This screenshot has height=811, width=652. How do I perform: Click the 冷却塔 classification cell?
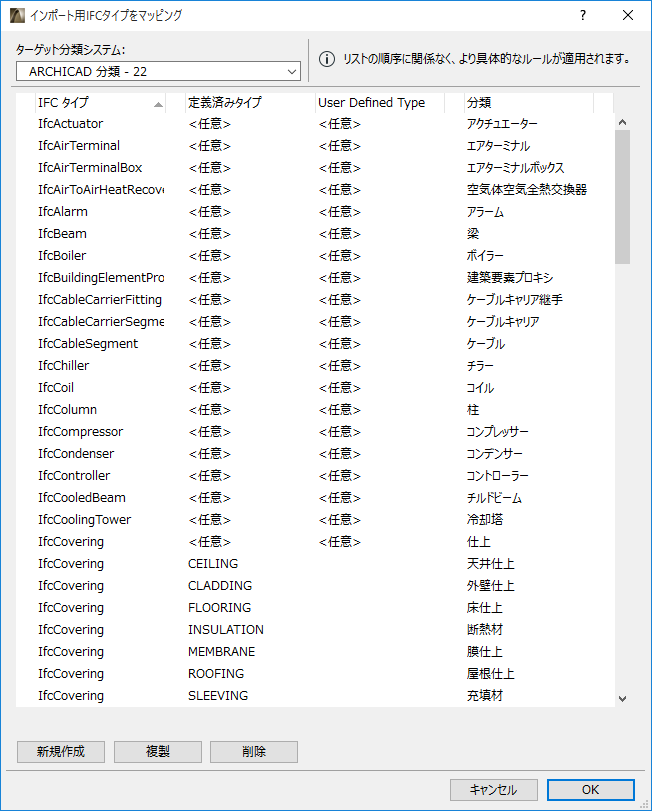(x=485, y=519)
